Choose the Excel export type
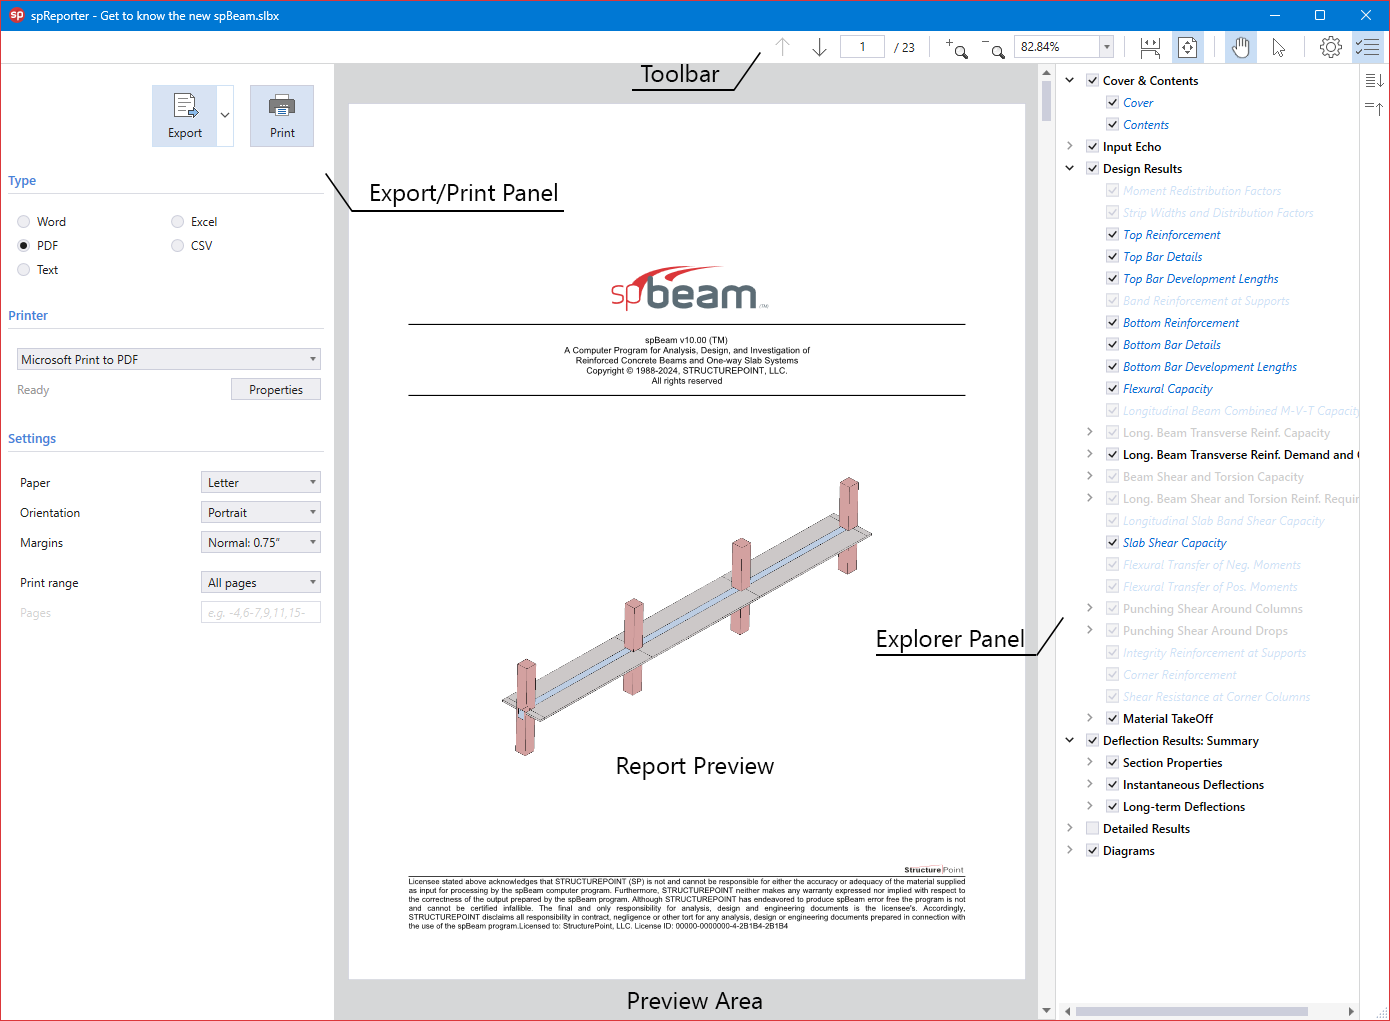The image size is (1390, 1021). click(x=178, y=222)
